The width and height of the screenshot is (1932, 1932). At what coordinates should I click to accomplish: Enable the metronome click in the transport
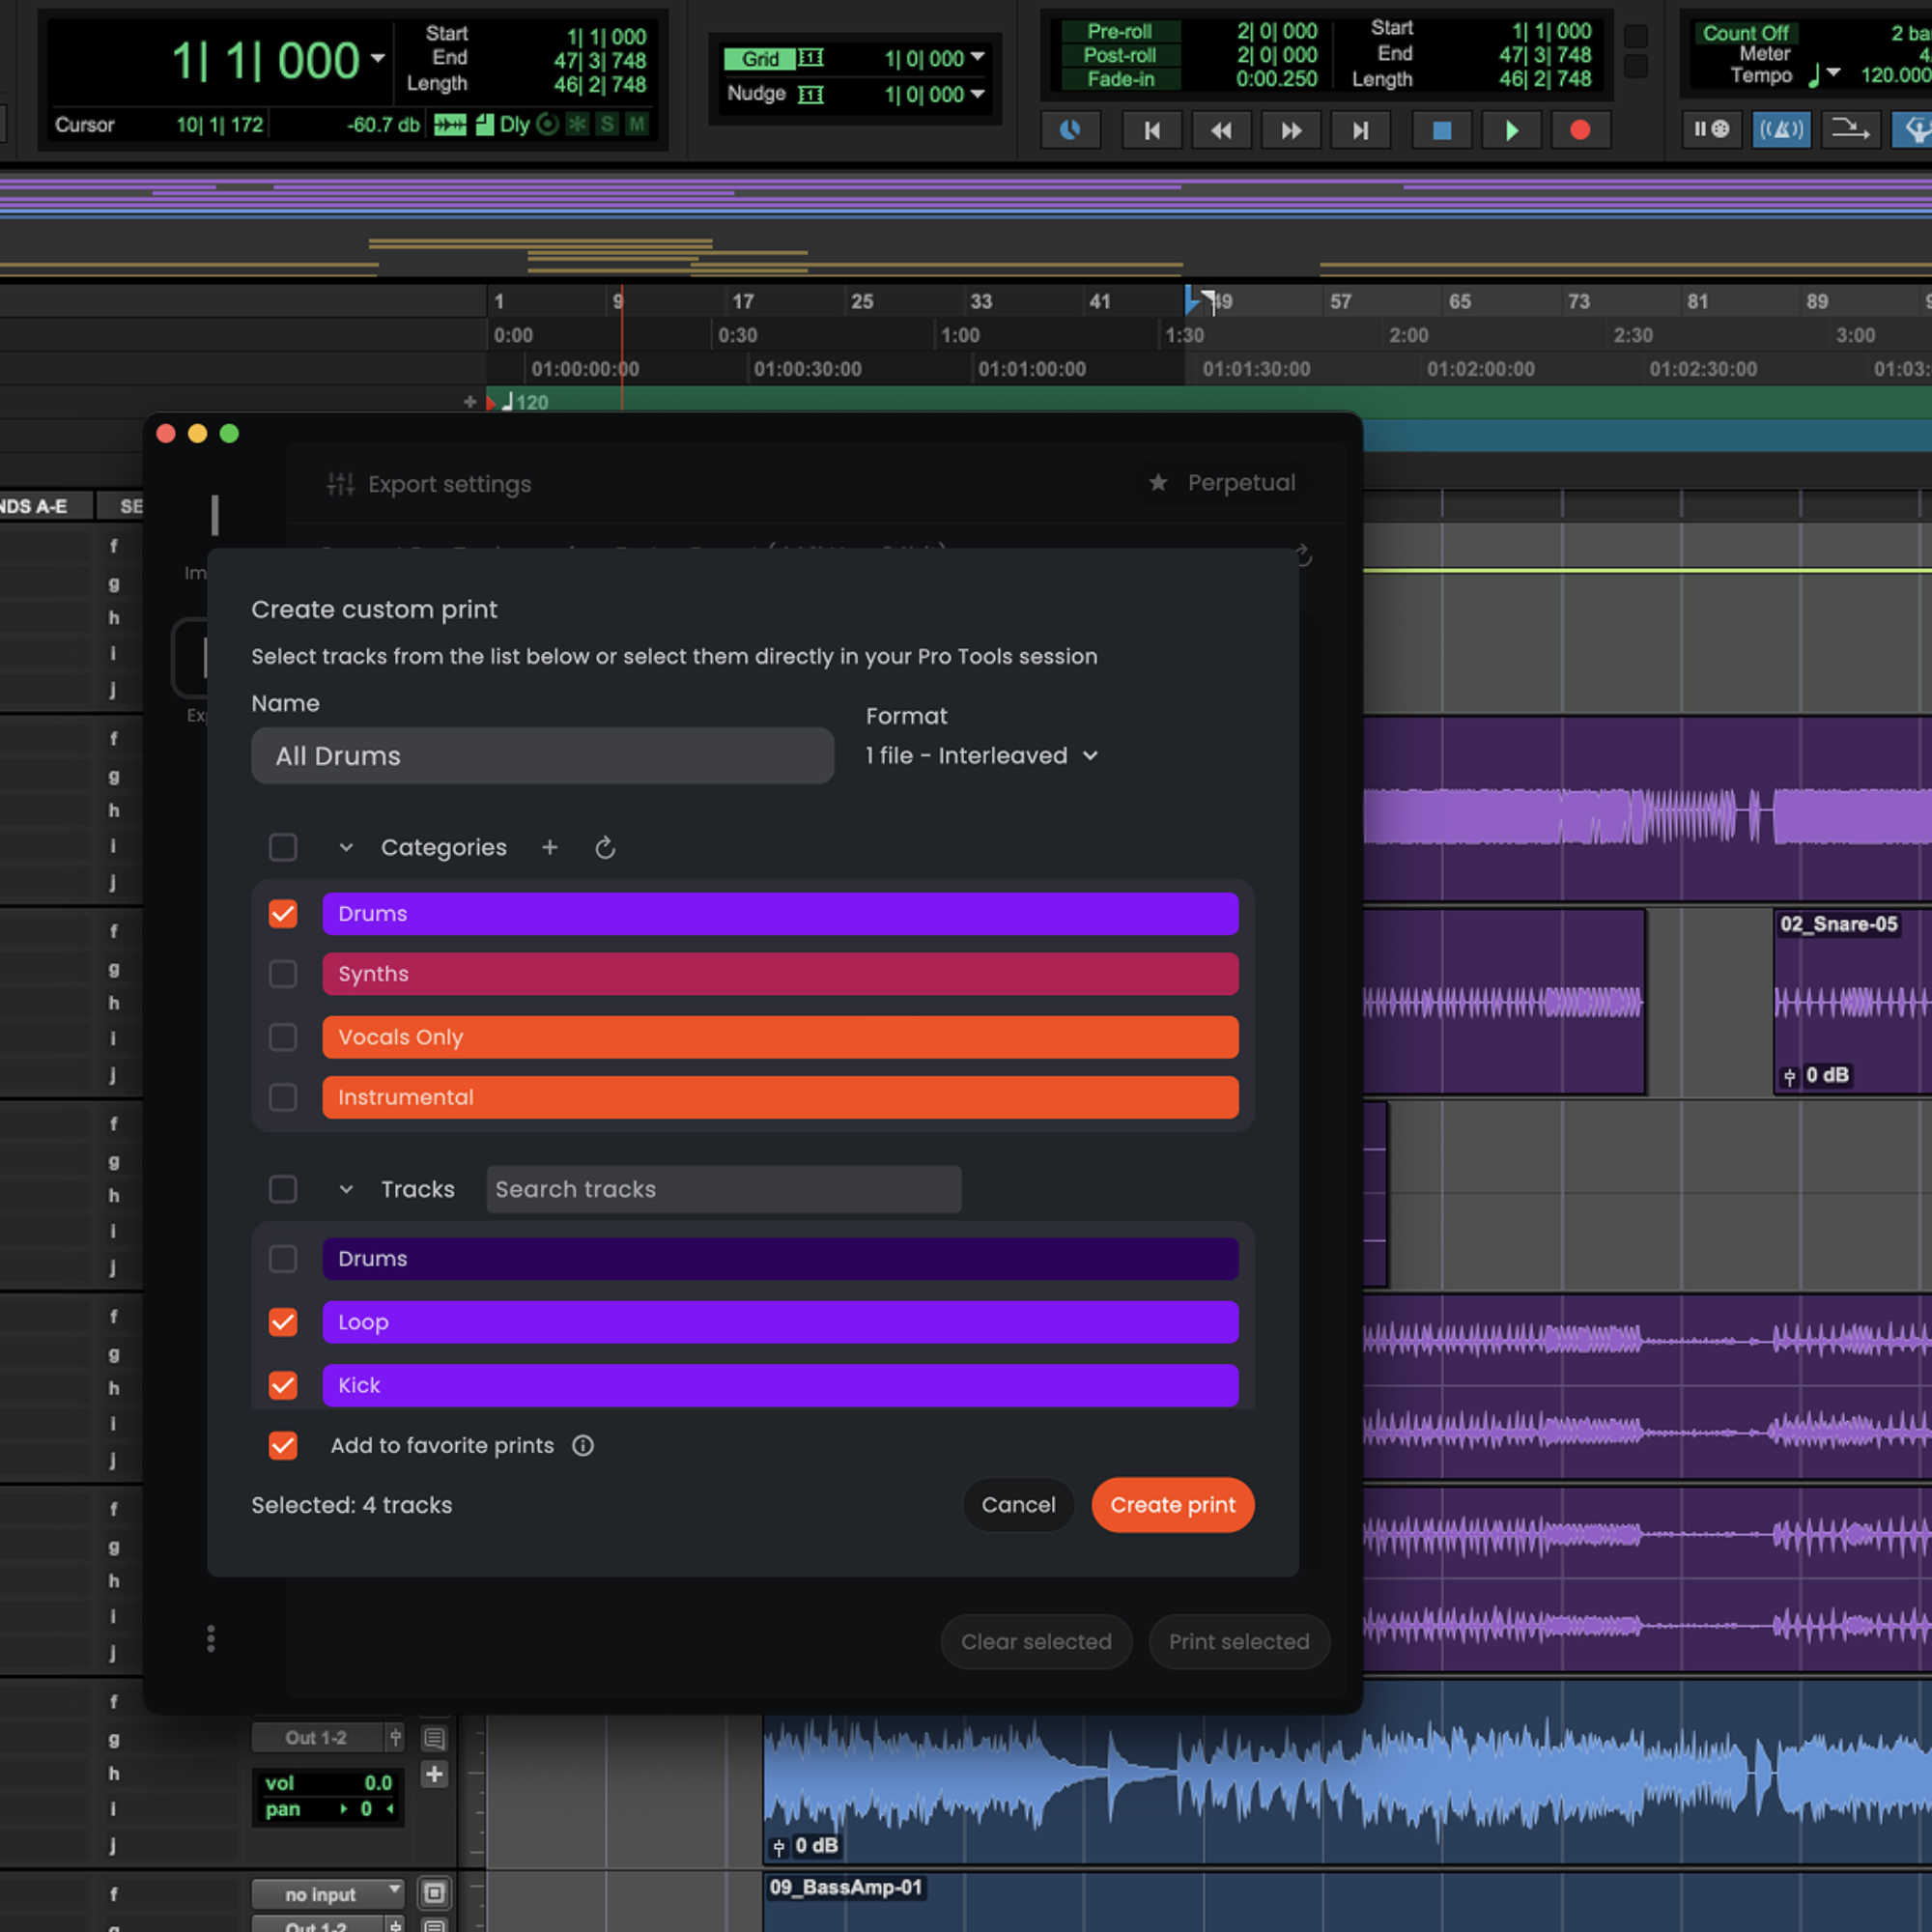pyautogui.click(x=1782, y=129)
